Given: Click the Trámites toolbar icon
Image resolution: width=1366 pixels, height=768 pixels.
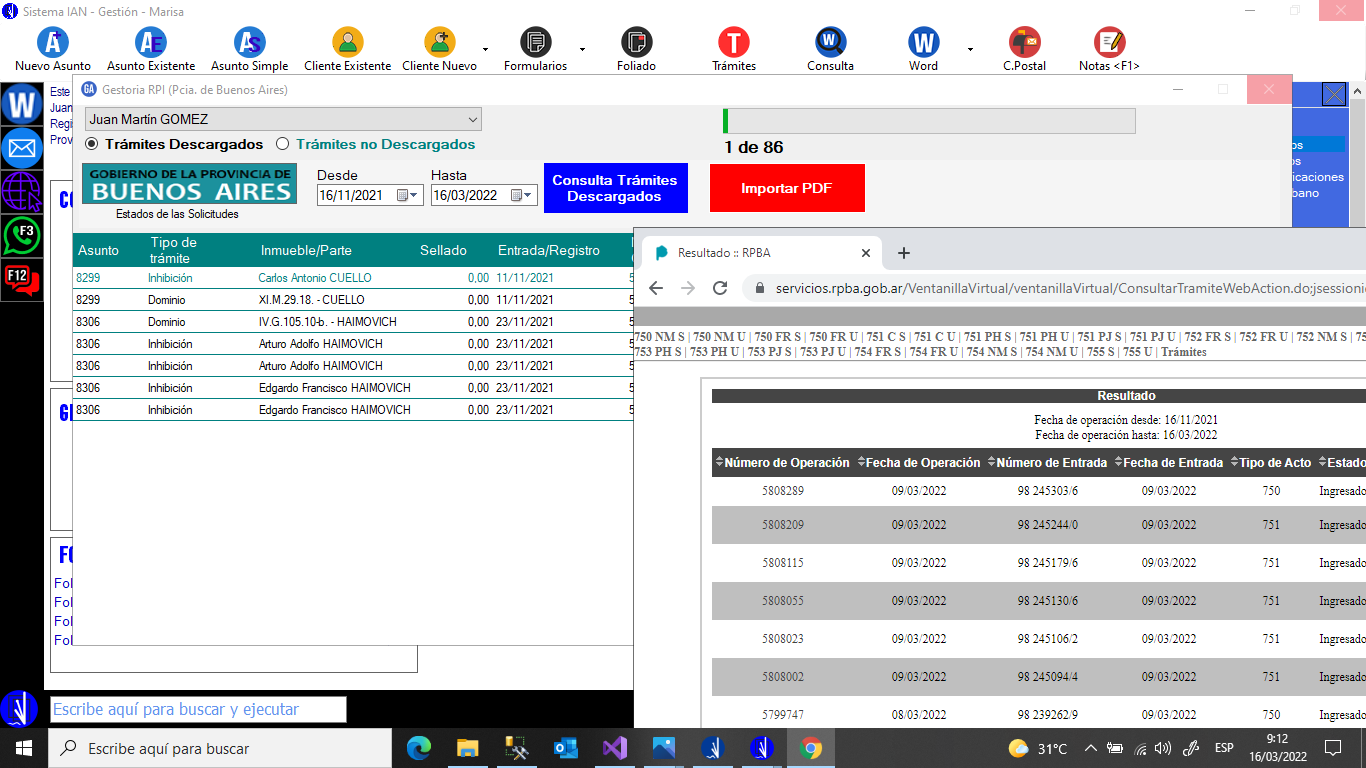Looking at the screenshot, I should tap(733, 43).
